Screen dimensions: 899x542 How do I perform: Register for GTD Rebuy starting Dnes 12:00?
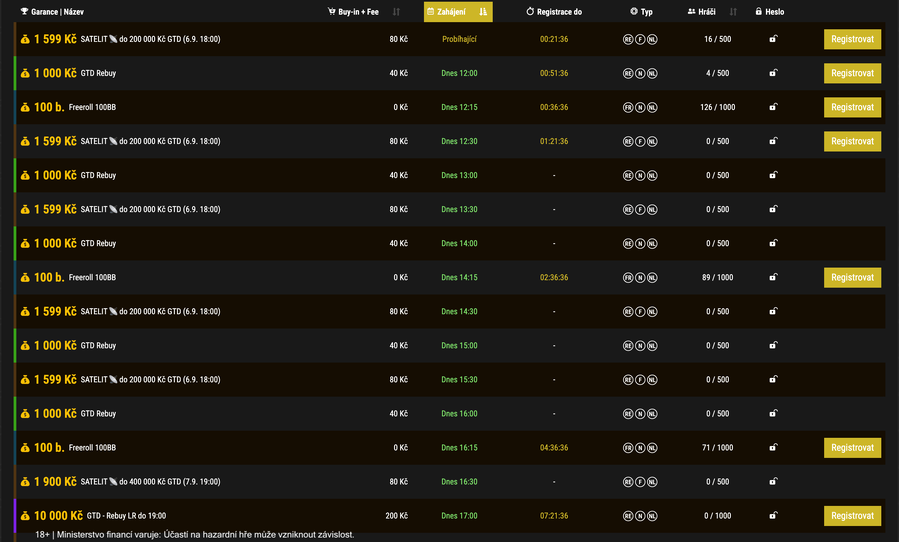coord(852,73)
